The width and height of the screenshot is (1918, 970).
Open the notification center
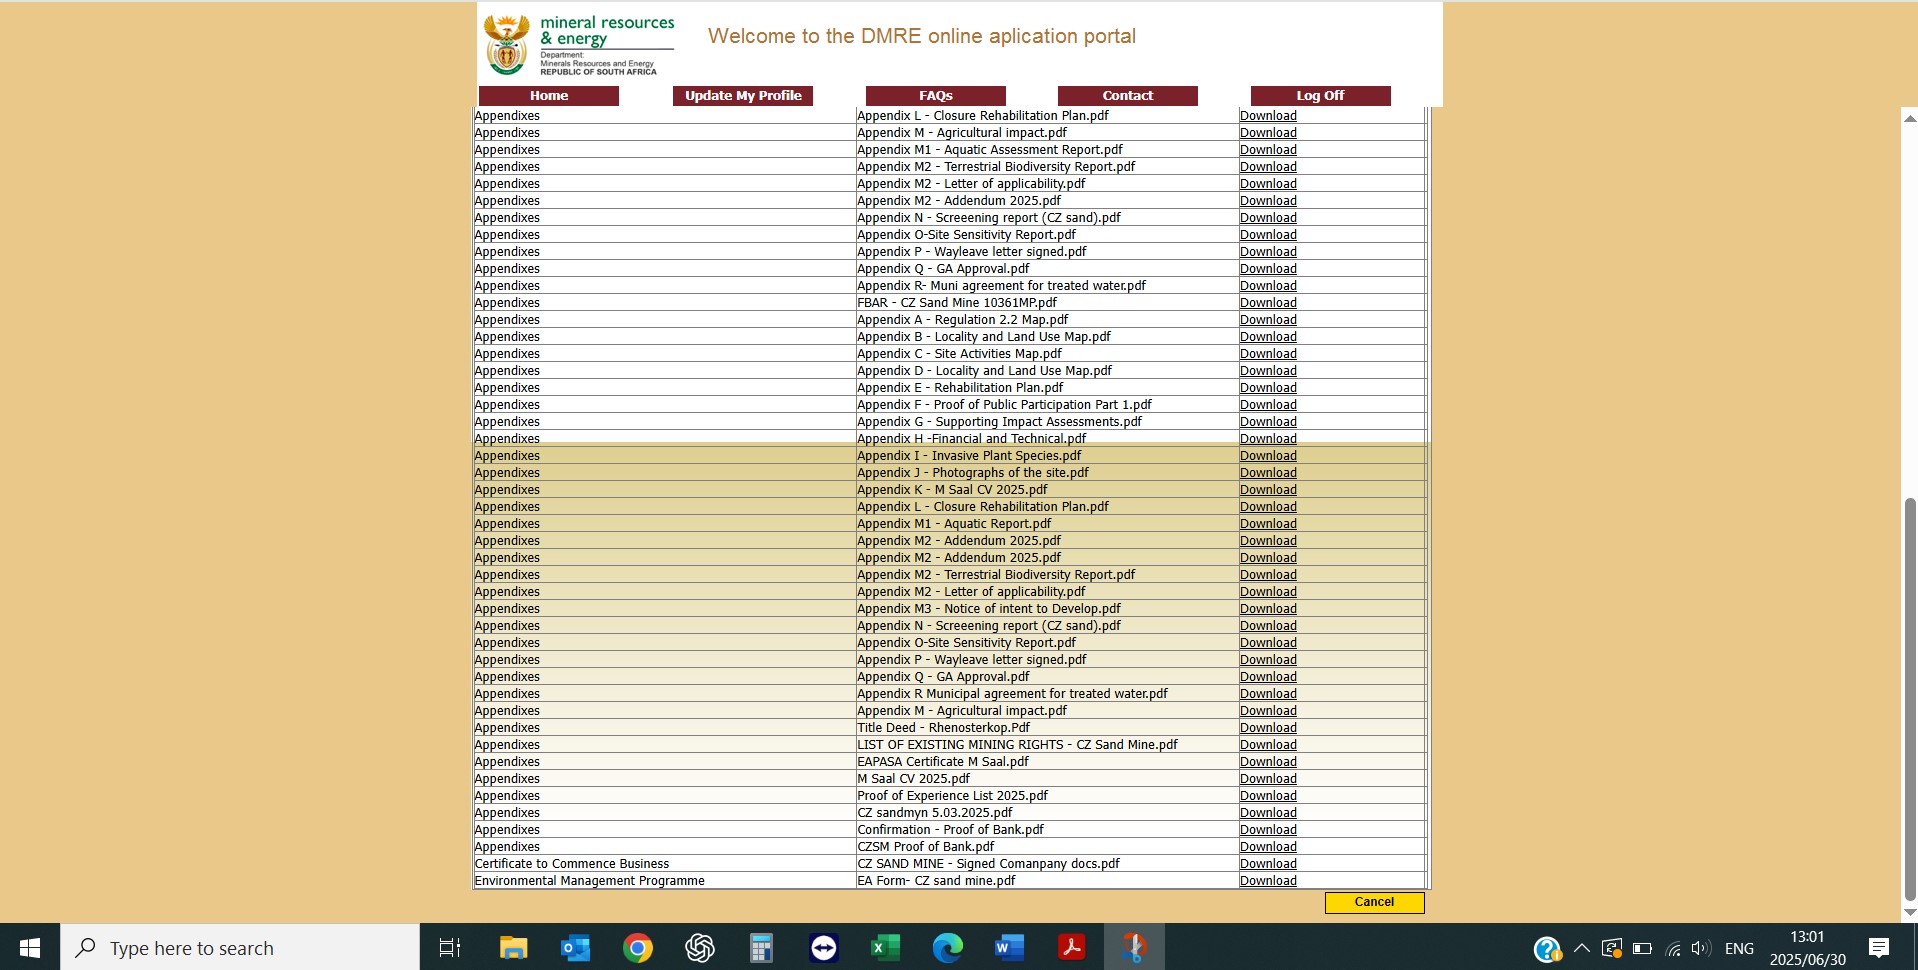point(1878,948)
